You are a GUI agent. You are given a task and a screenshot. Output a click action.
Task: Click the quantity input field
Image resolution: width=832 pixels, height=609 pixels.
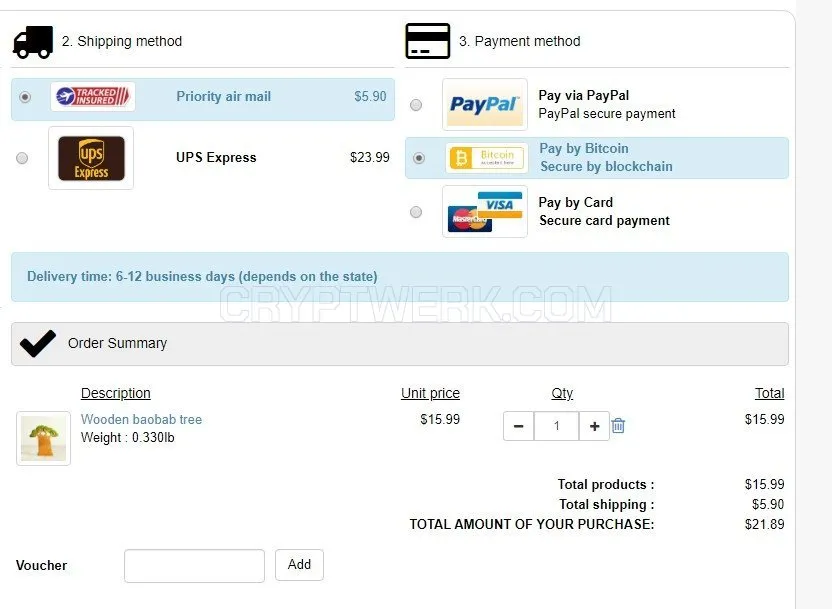(x=557, y=426)
